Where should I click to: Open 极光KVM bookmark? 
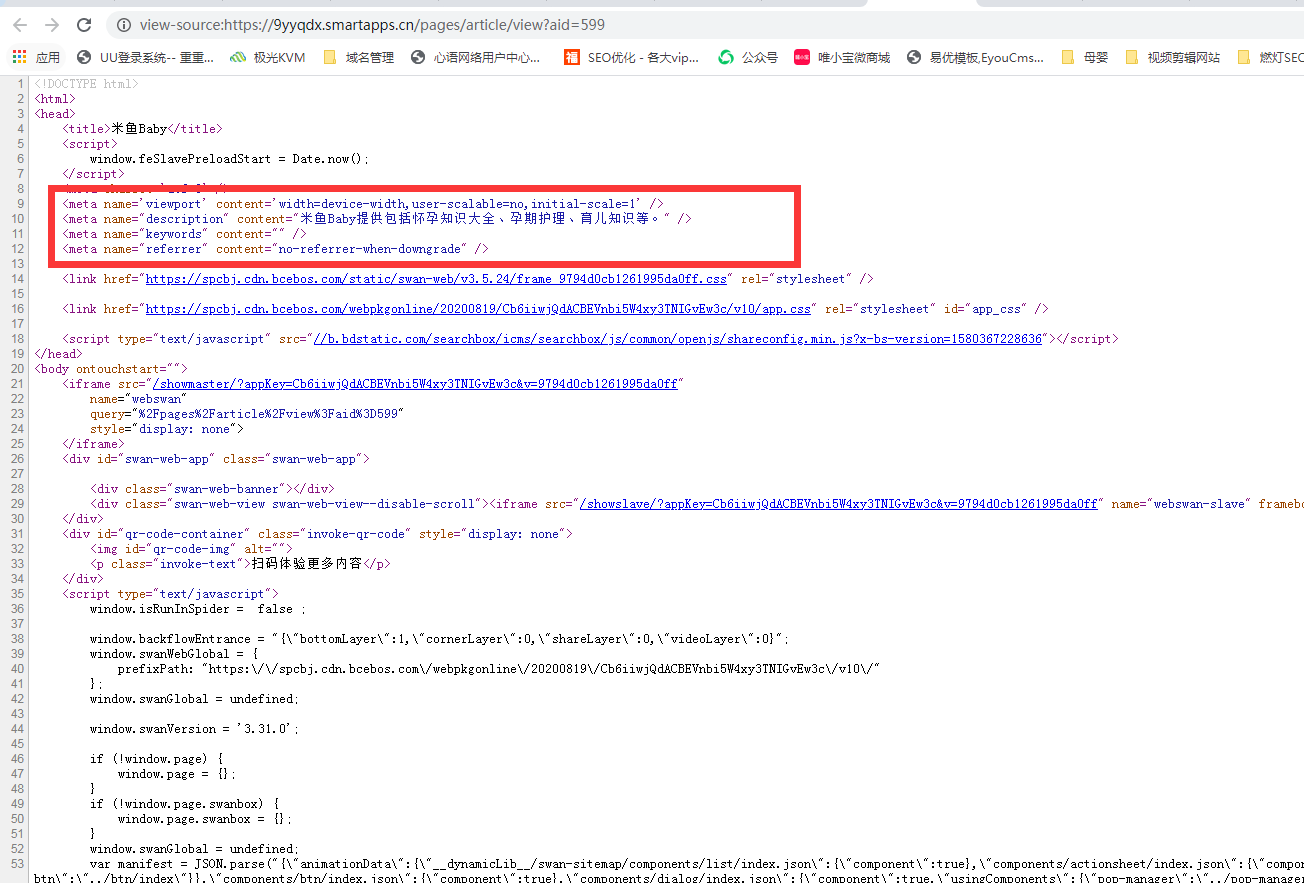[267, 57]
